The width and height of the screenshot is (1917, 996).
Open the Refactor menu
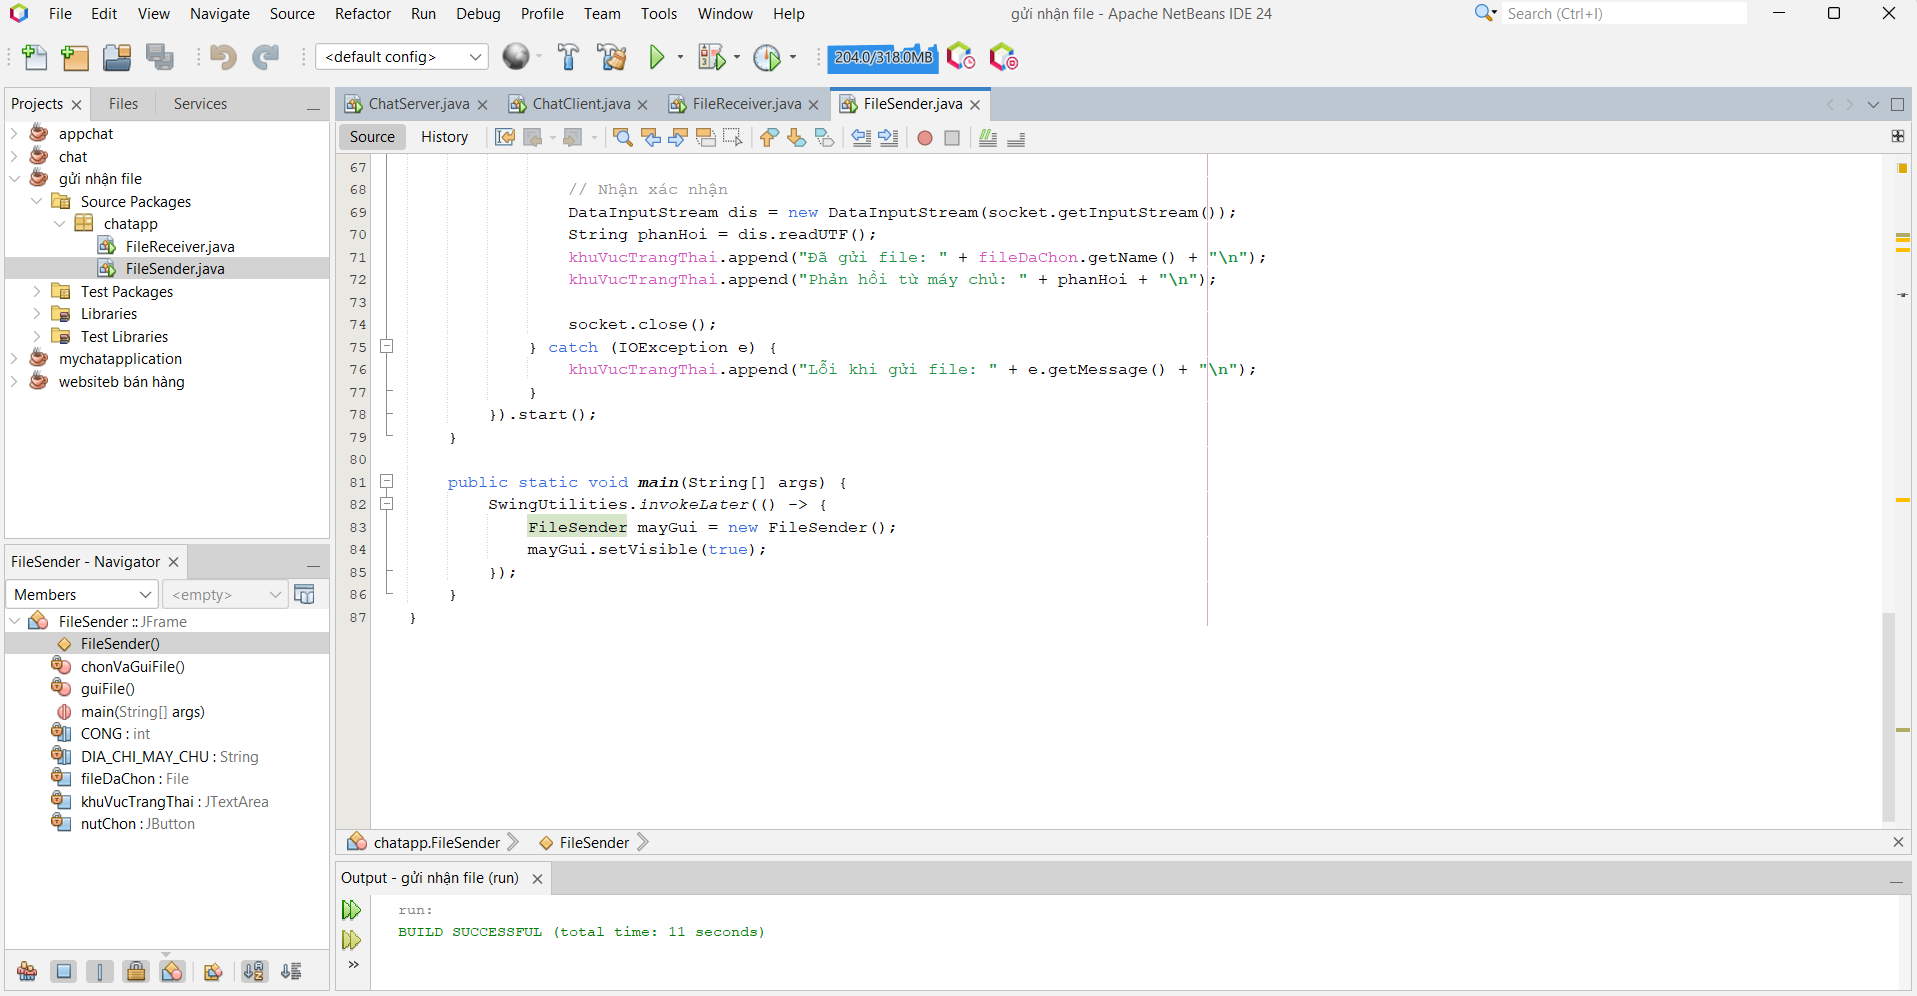(x=362, y=14)
